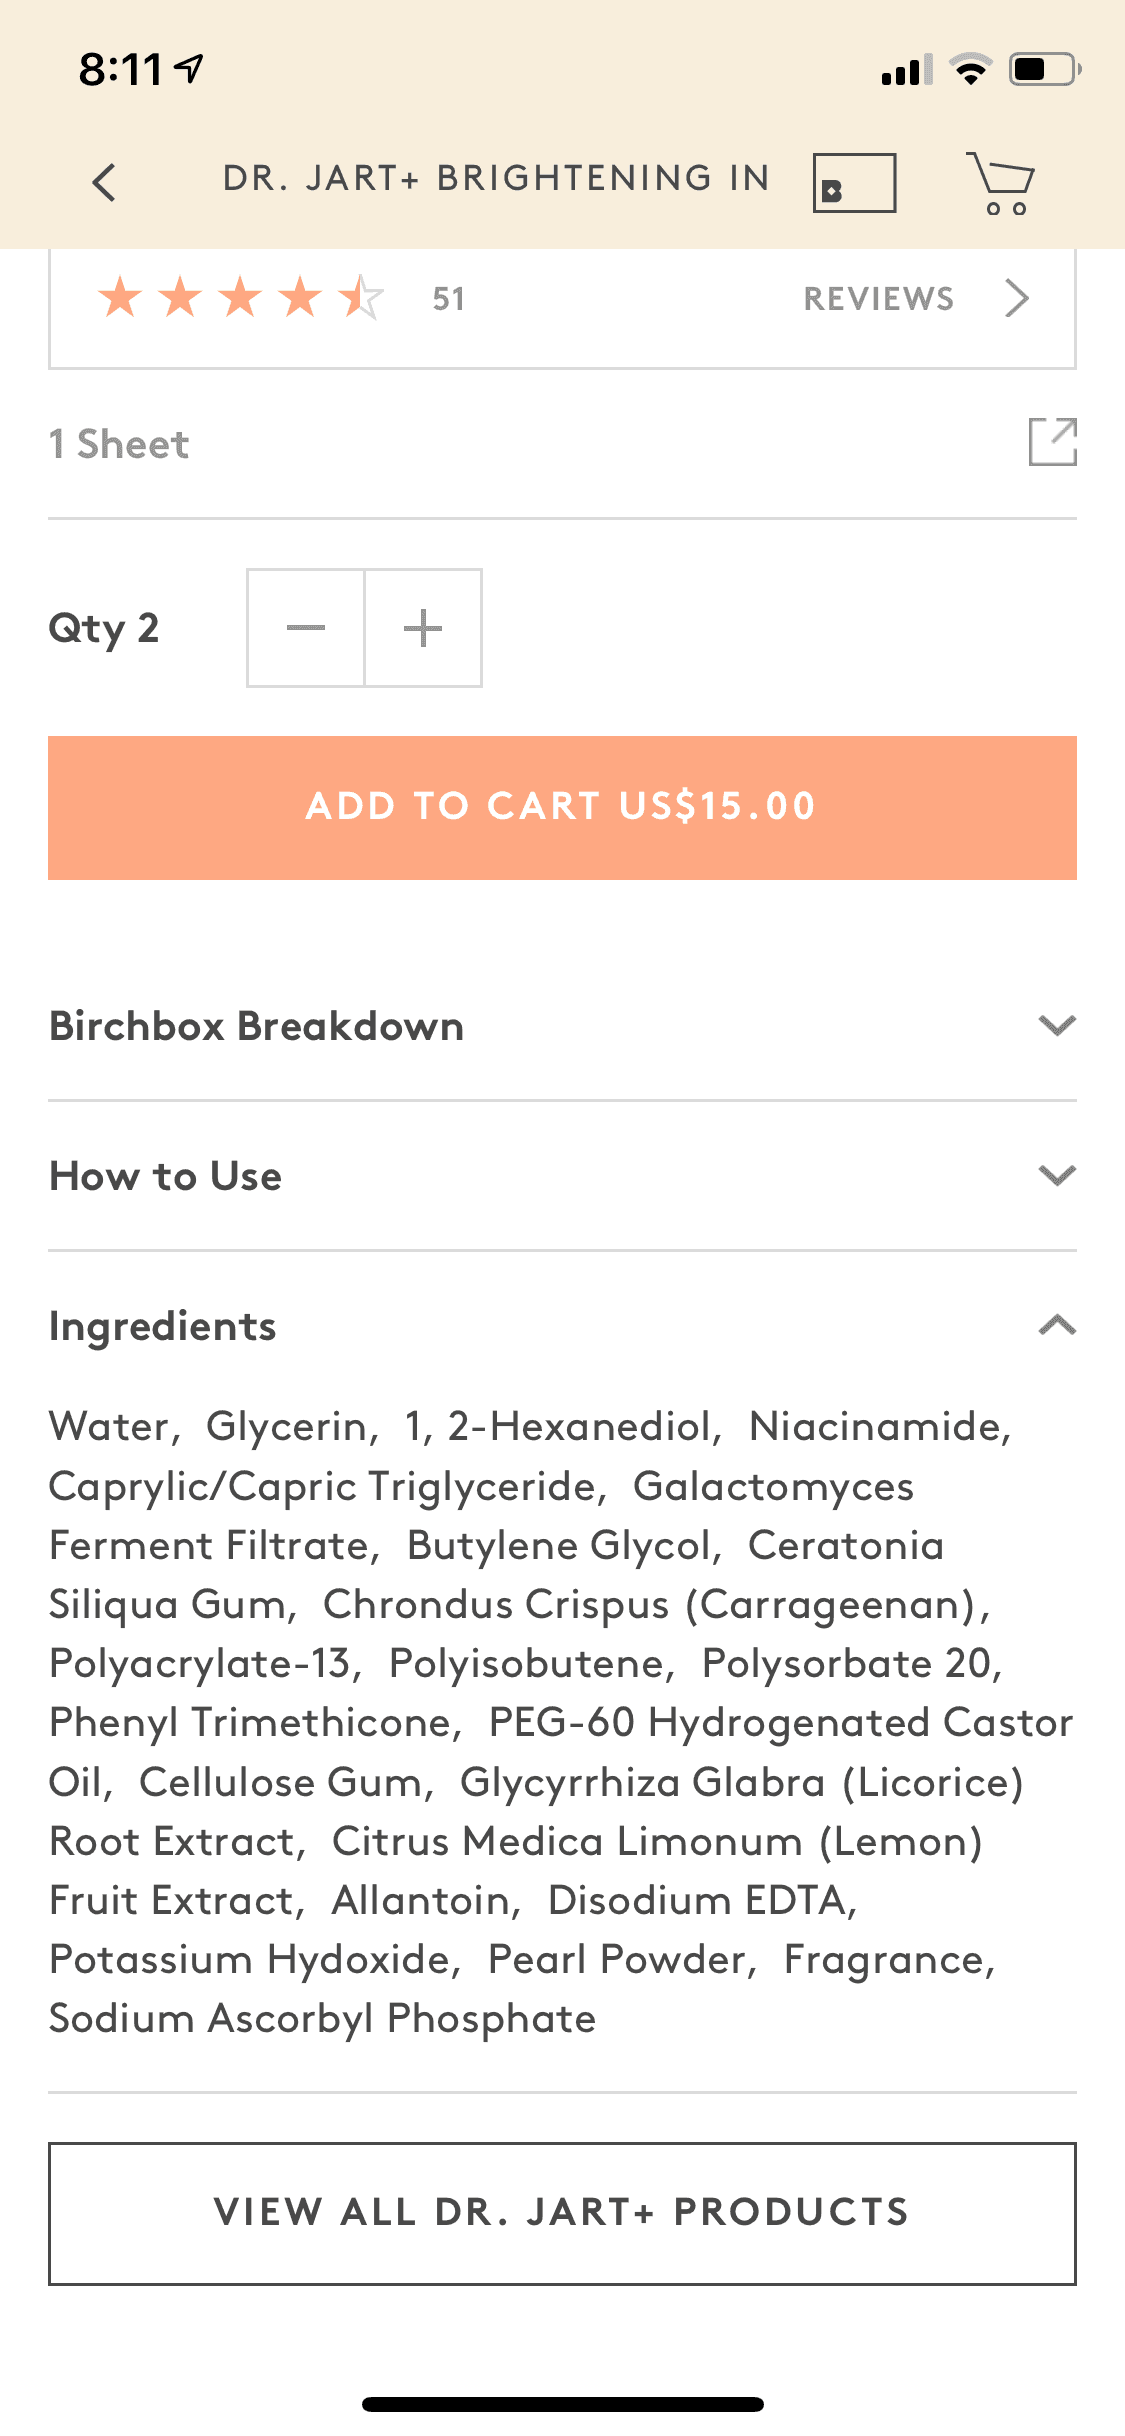Tap the battery indicator in status bar

(1044, 70)
